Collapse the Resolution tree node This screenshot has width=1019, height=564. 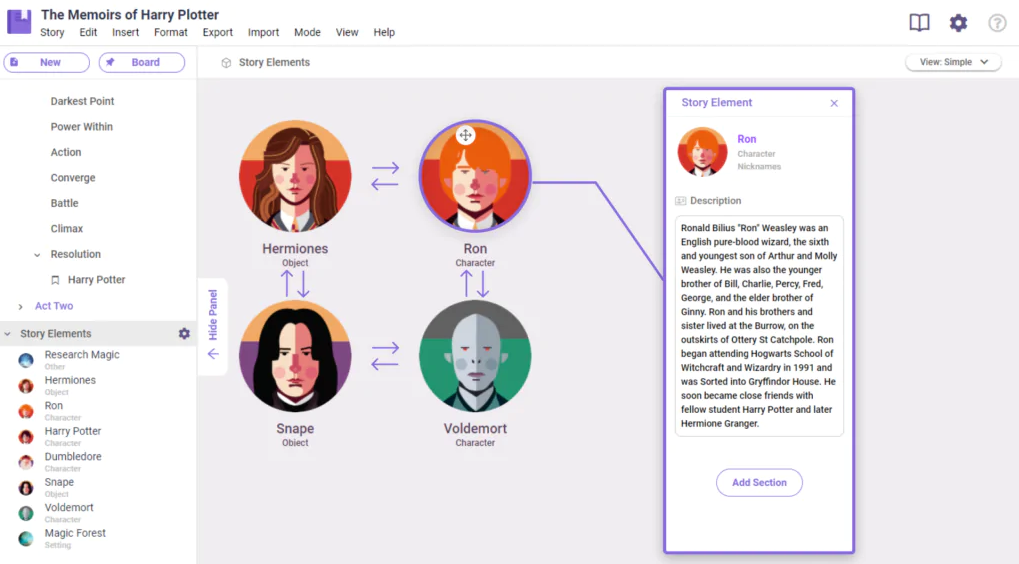point(37,255)
